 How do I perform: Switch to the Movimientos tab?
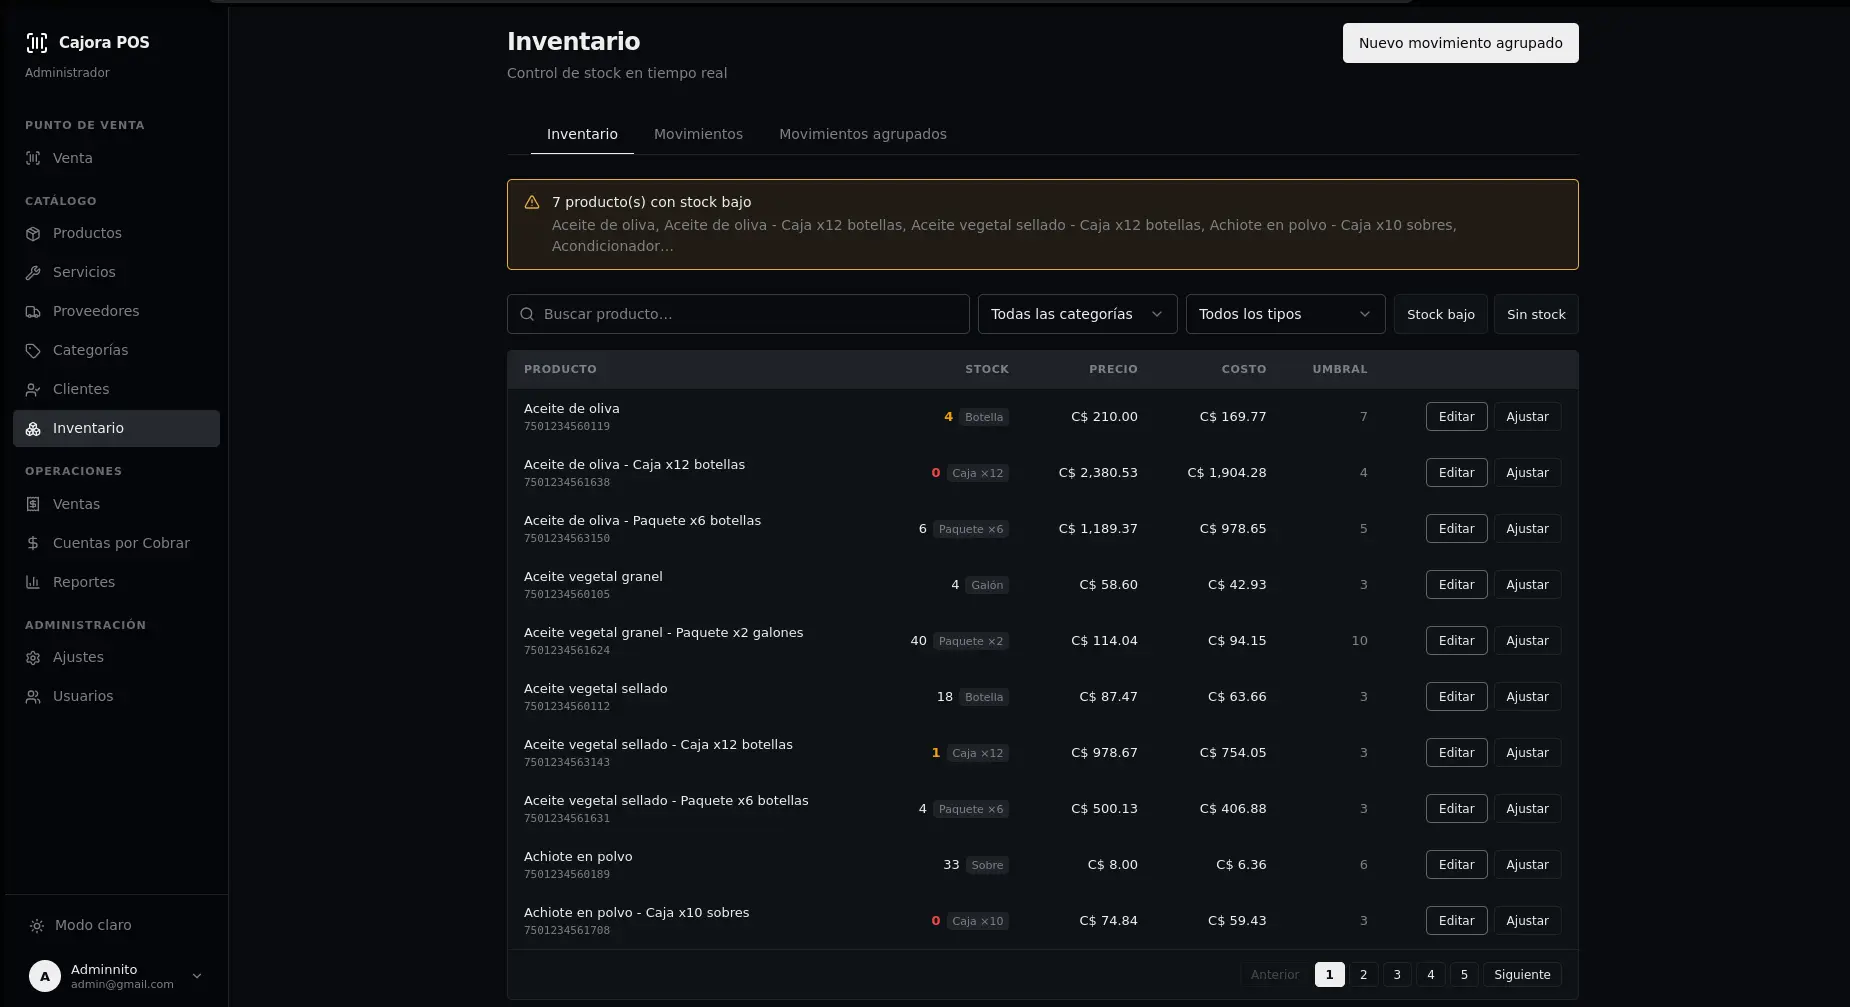[x=698, y=134]
